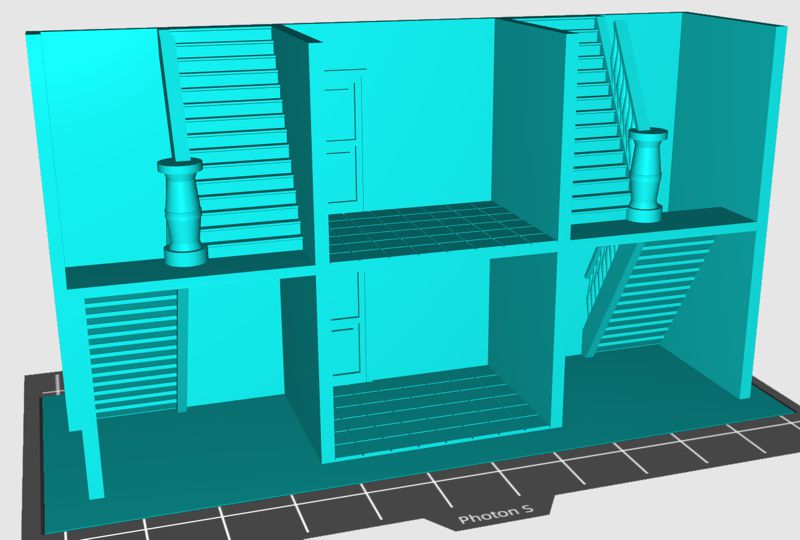Select the right baluster post by the railing
Screen dimensions: 800x540
pyautogui.click(x=647, y=175)
